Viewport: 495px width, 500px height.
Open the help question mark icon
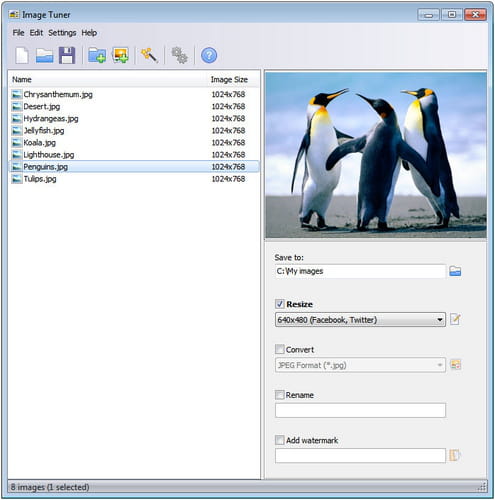pos(209,55)
